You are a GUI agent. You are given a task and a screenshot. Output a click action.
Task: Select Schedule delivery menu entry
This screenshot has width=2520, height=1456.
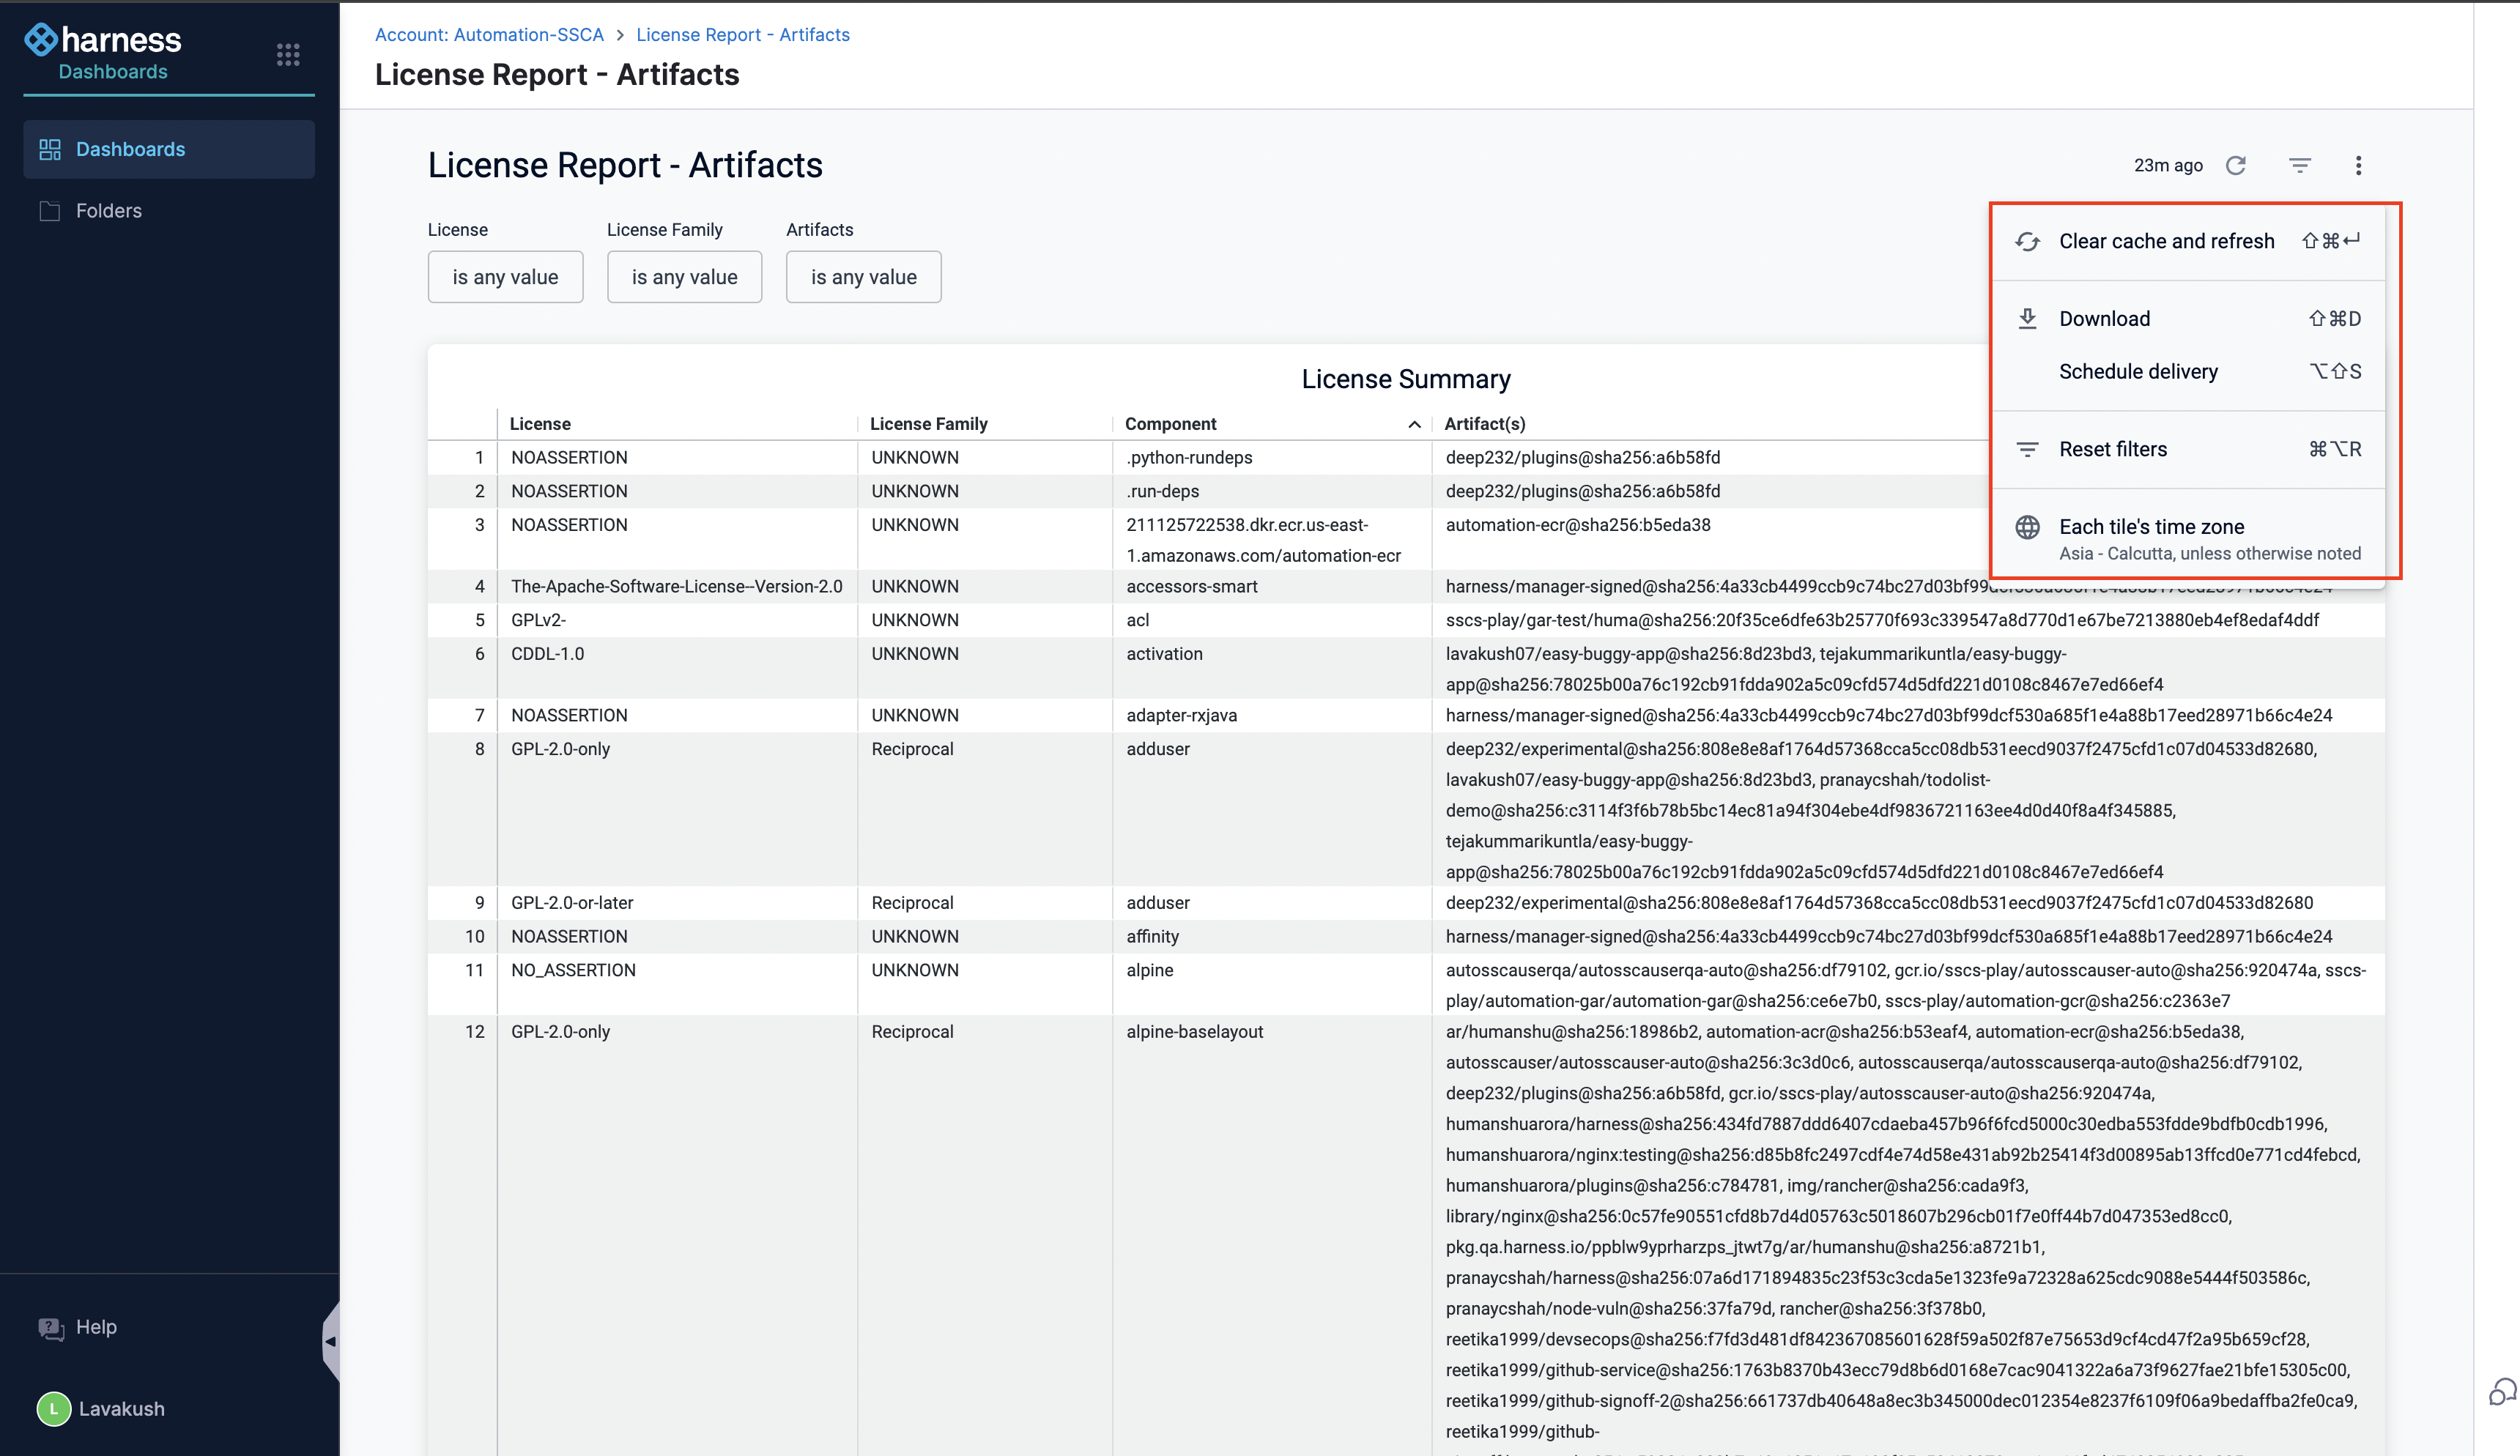tap(2138, 371)
